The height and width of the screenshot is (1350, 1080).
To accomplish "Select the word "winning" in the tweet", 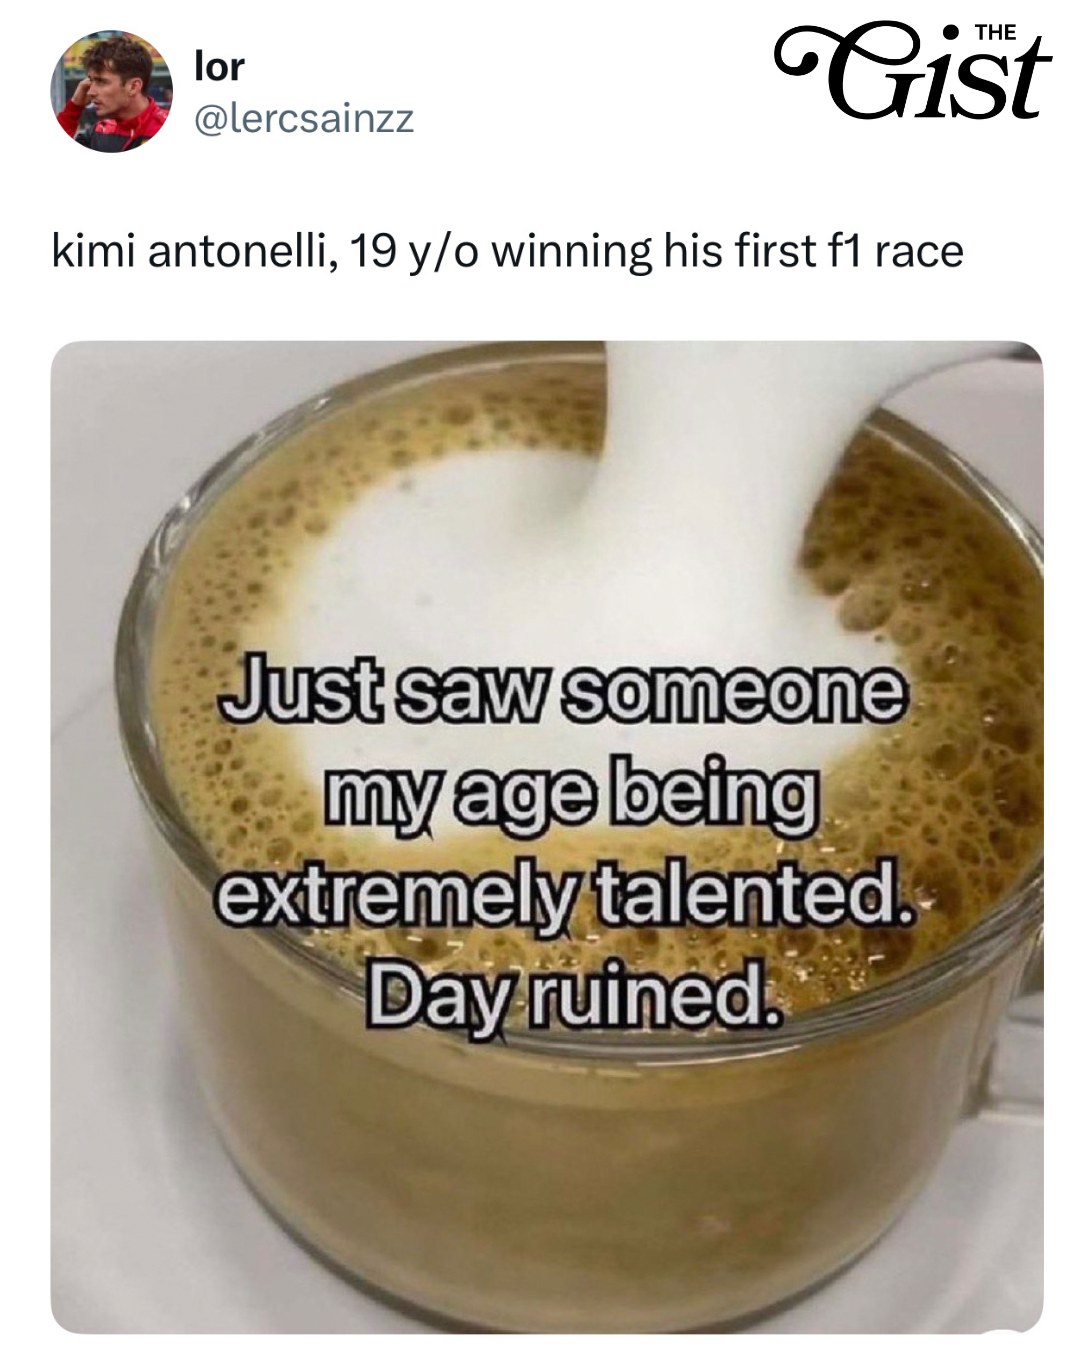I will tap(570, 252).
